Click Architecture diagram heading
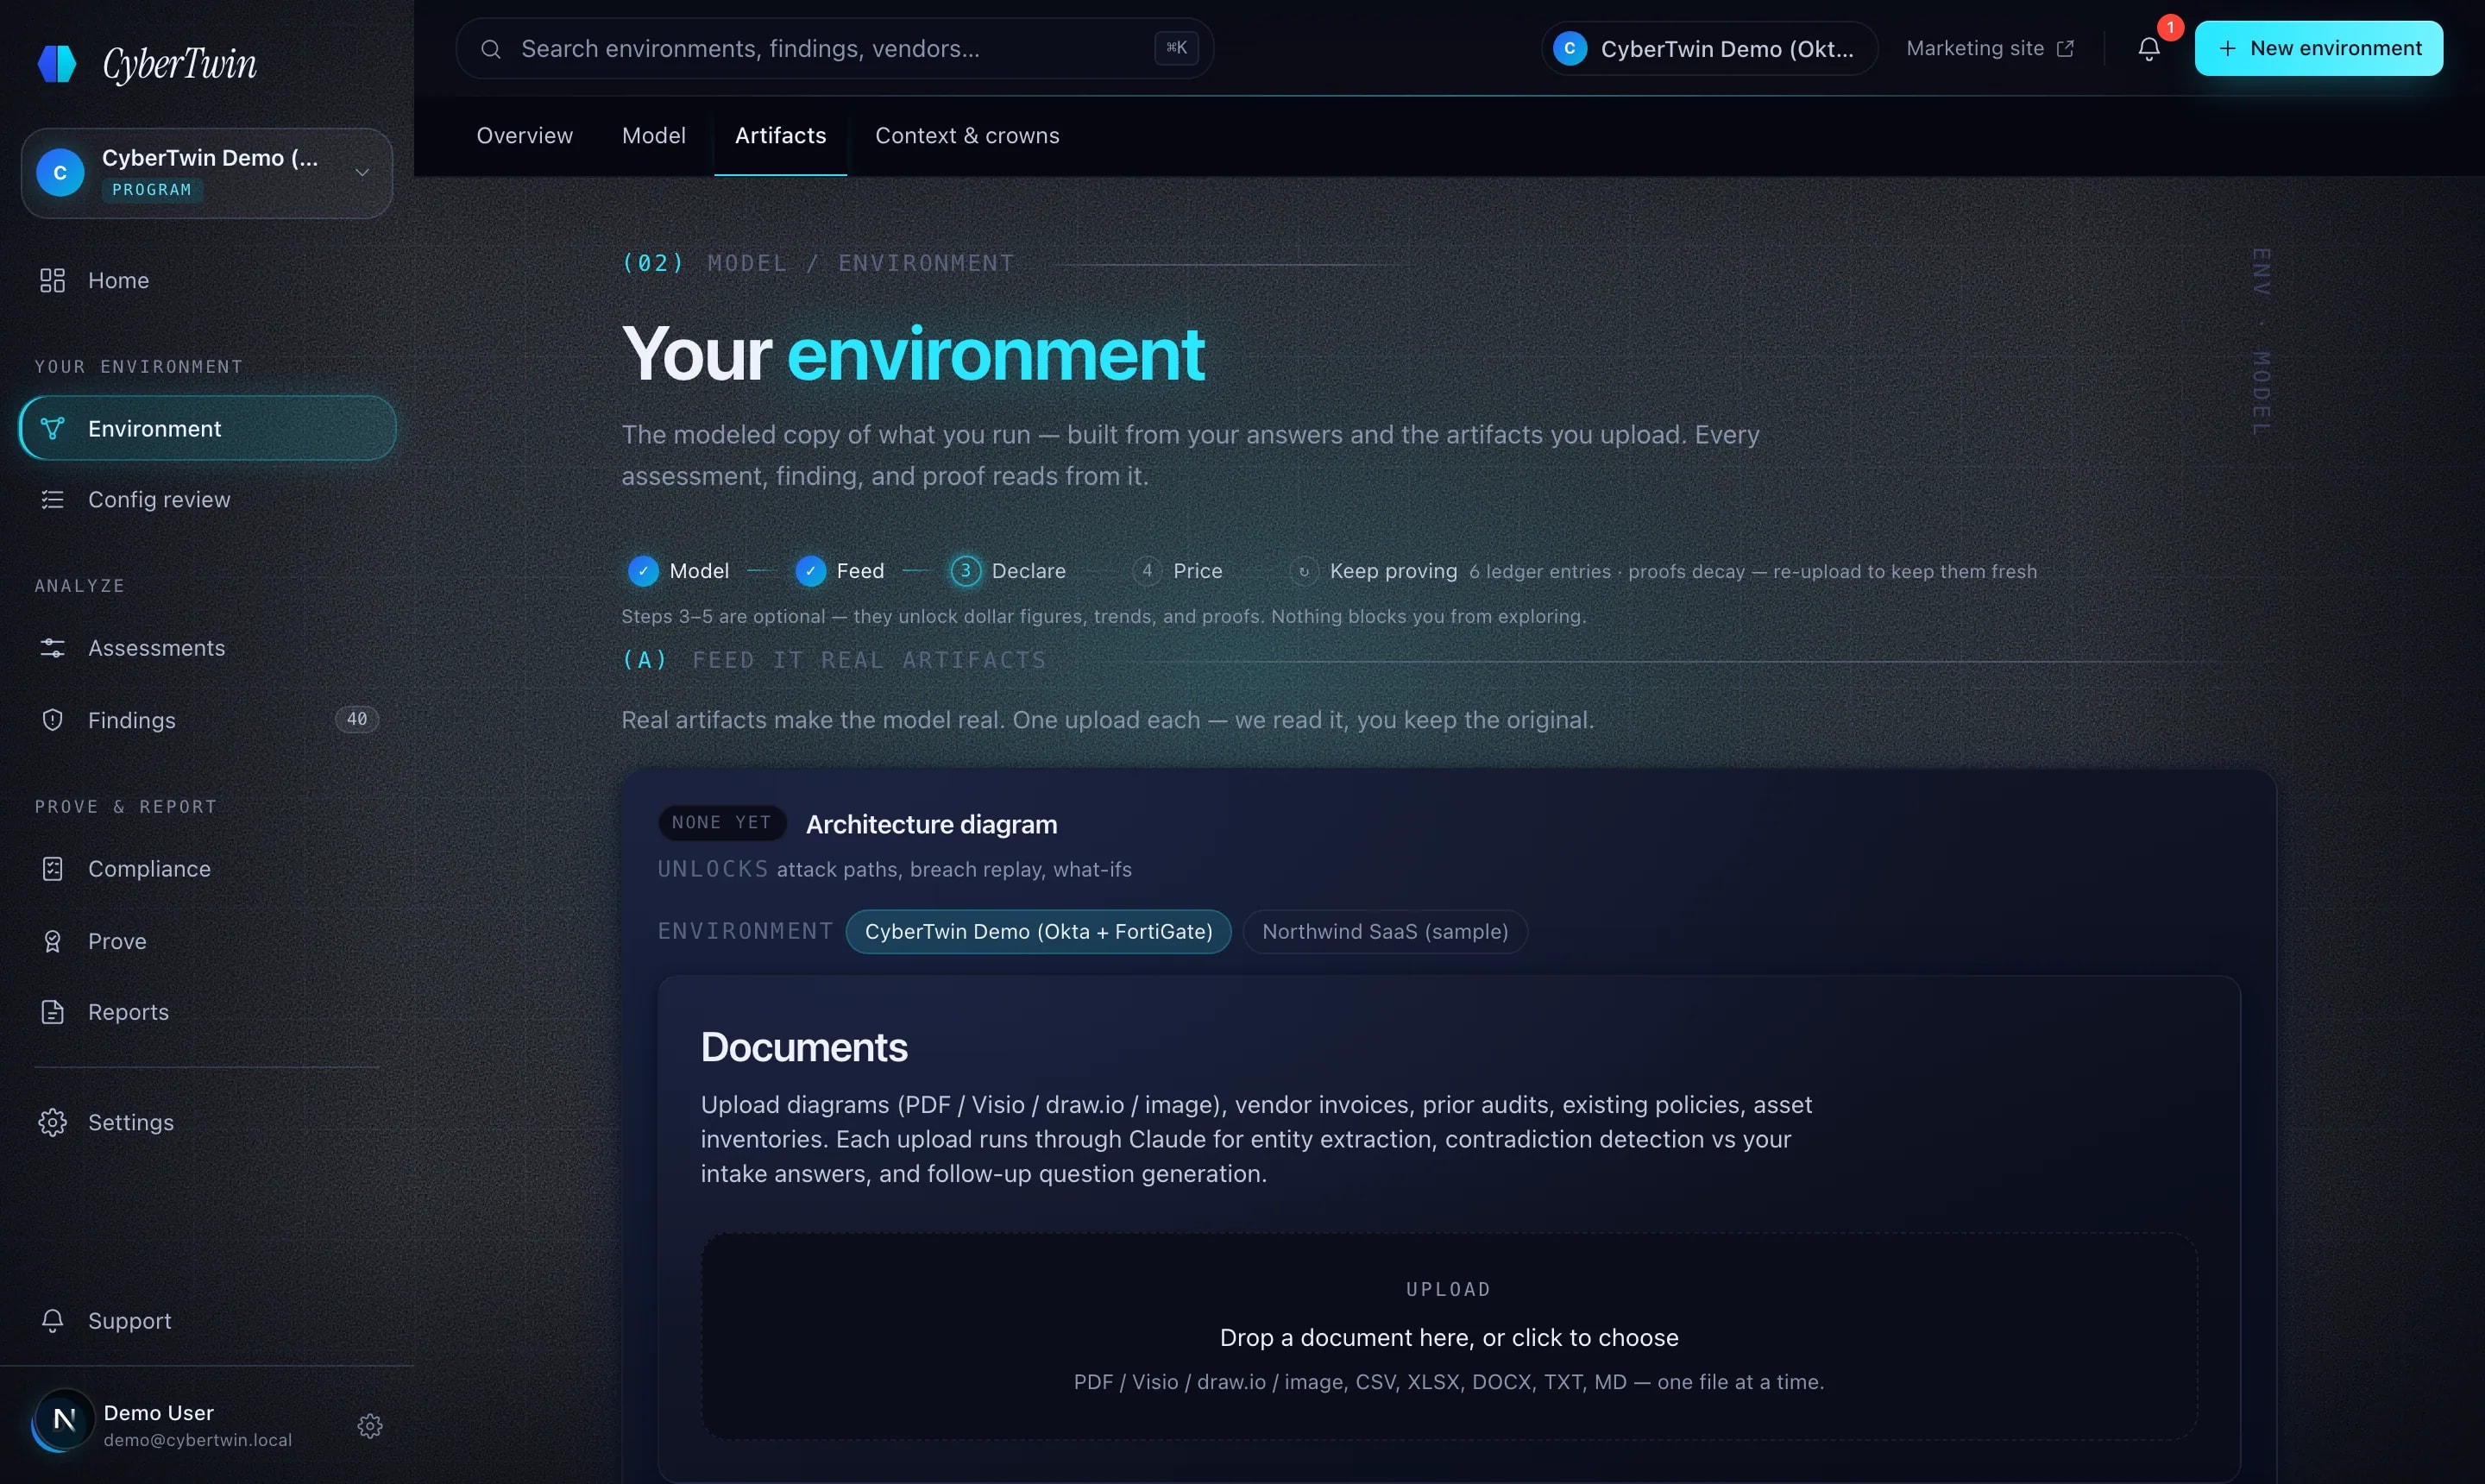2485x1484 pixels. click(932, 825)
